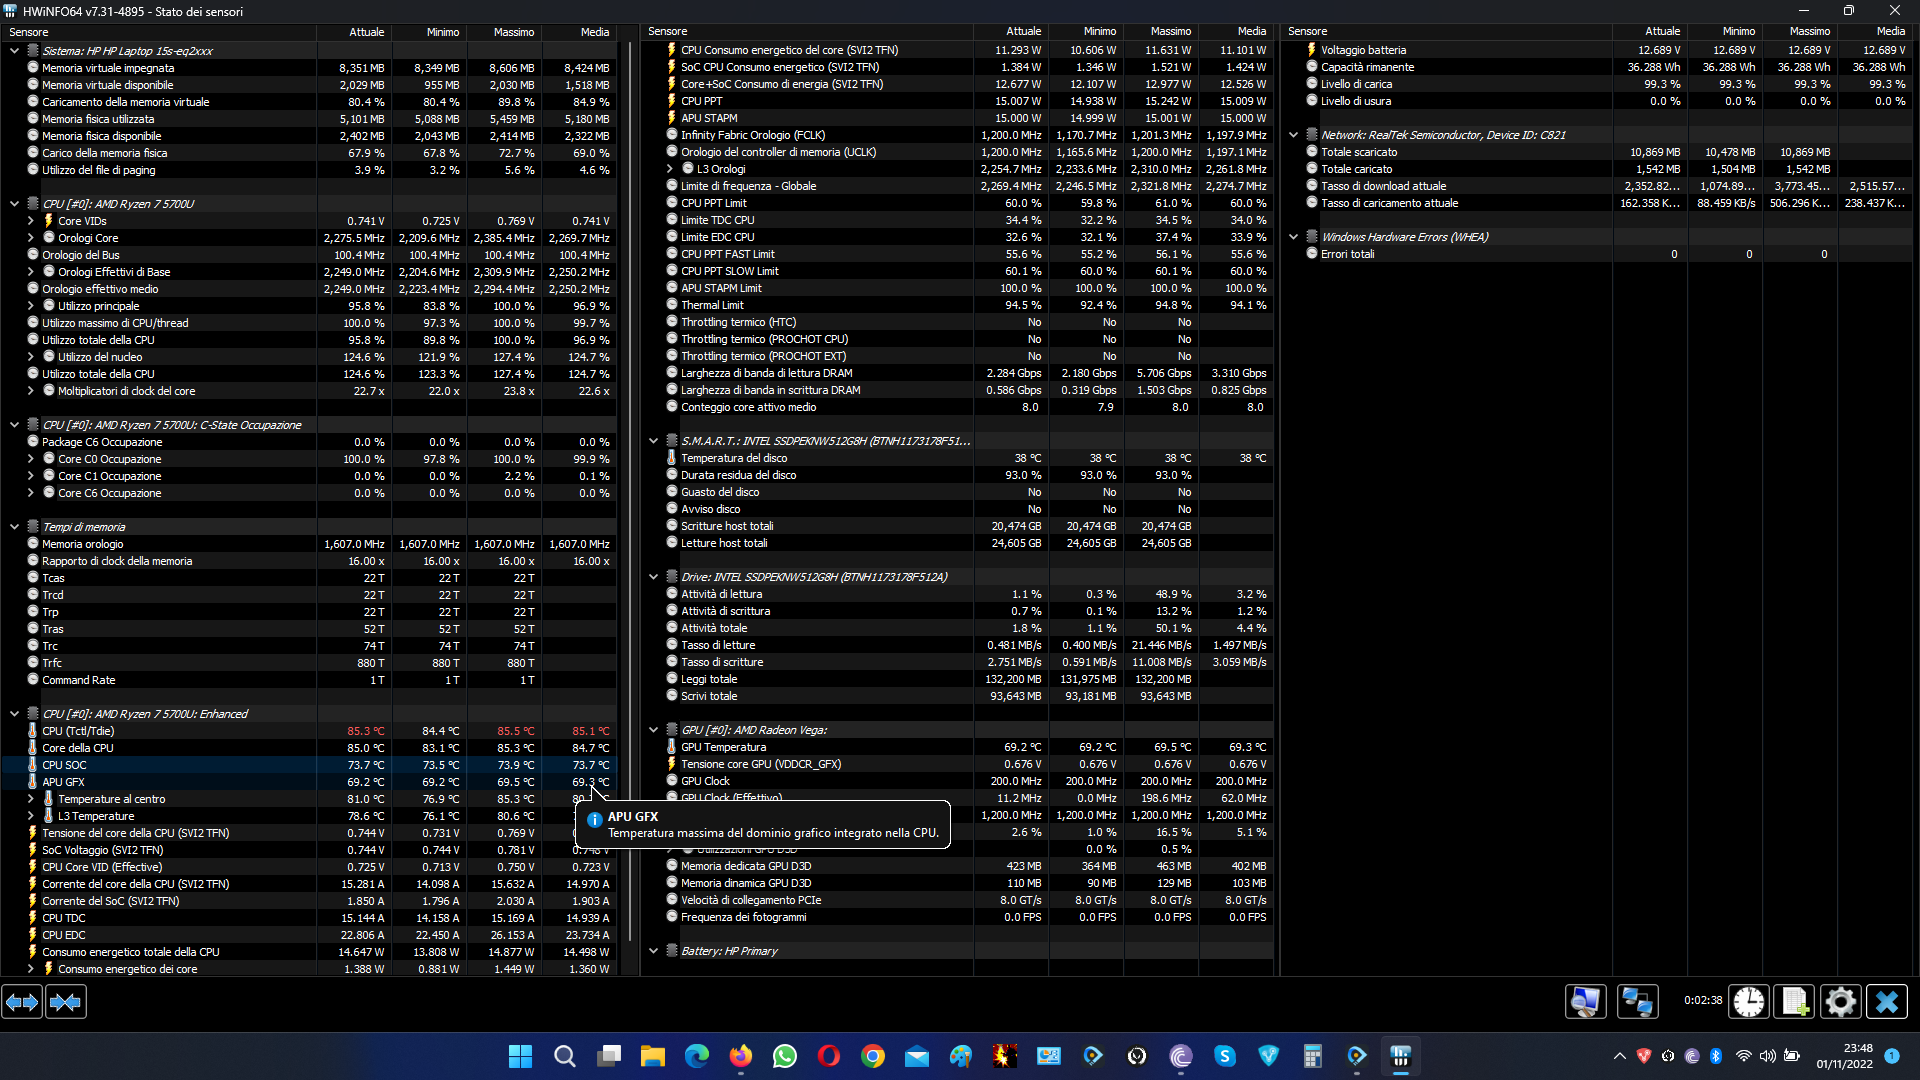The width and height of the screenshot is (1920, 1080).
Task: Expand the Temperature al centro row
Action: pos(31,799)
